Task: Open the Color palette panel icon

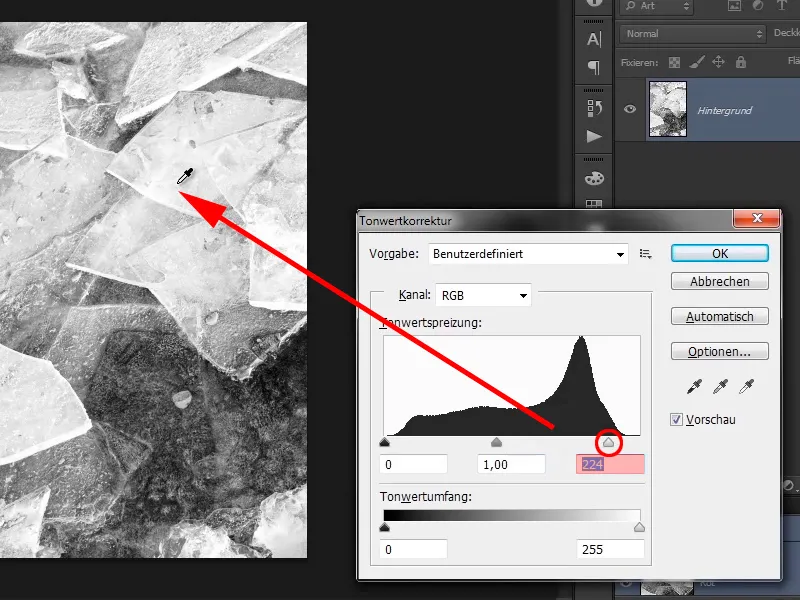Action: click(594, 178)
